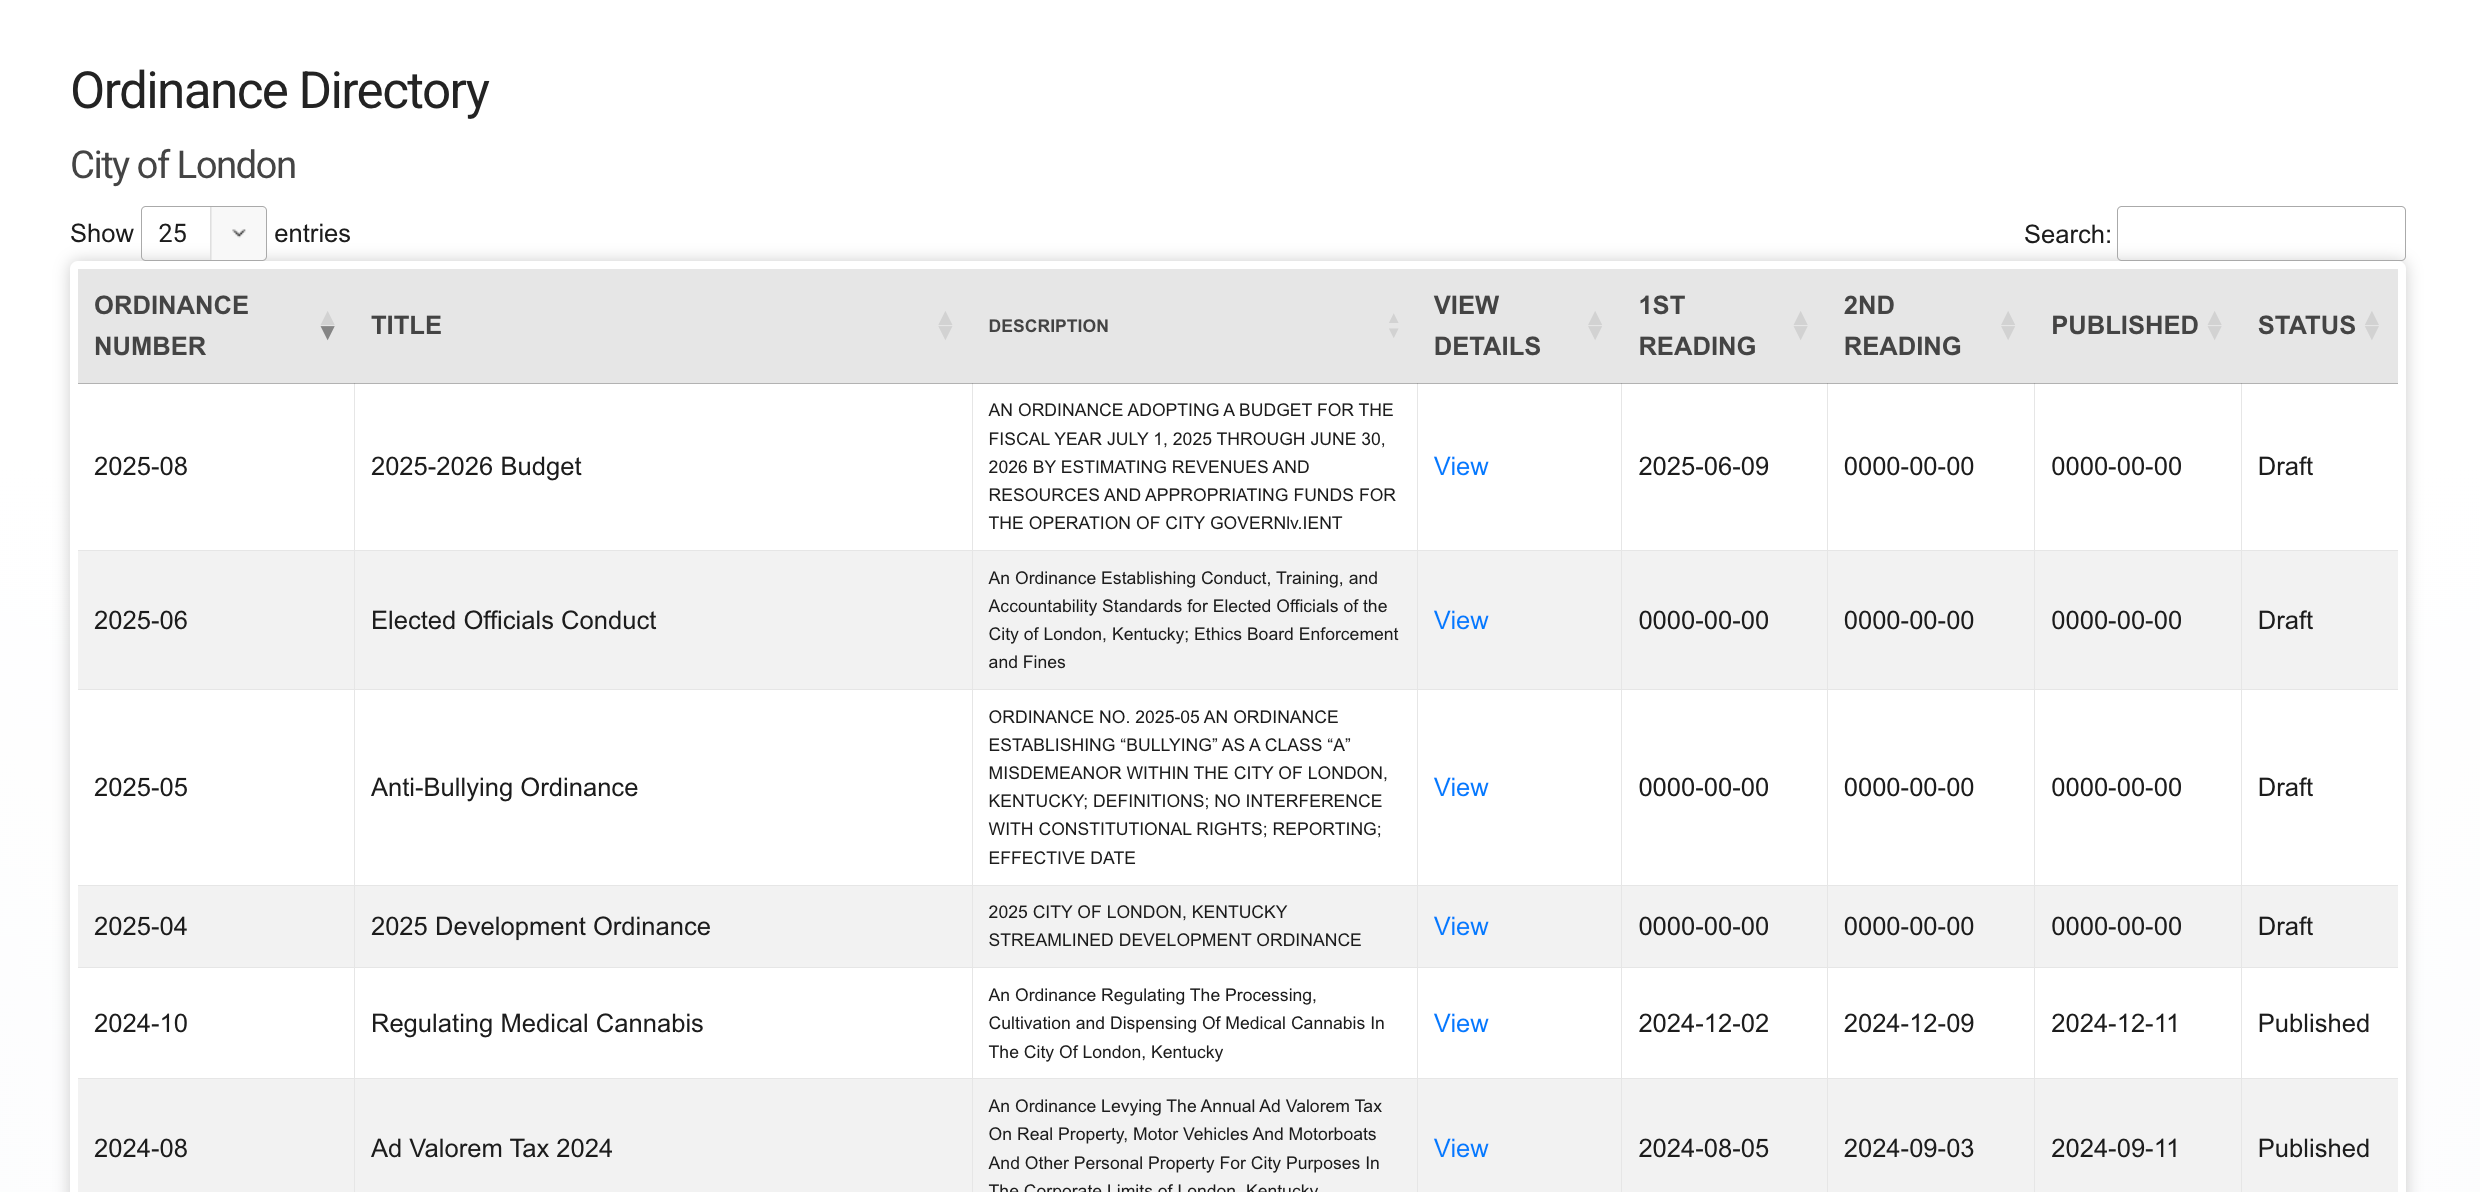The width and height of the screenshot is (2480, 1192).
Task: Click the Search input field
Action: point(2260,233)
